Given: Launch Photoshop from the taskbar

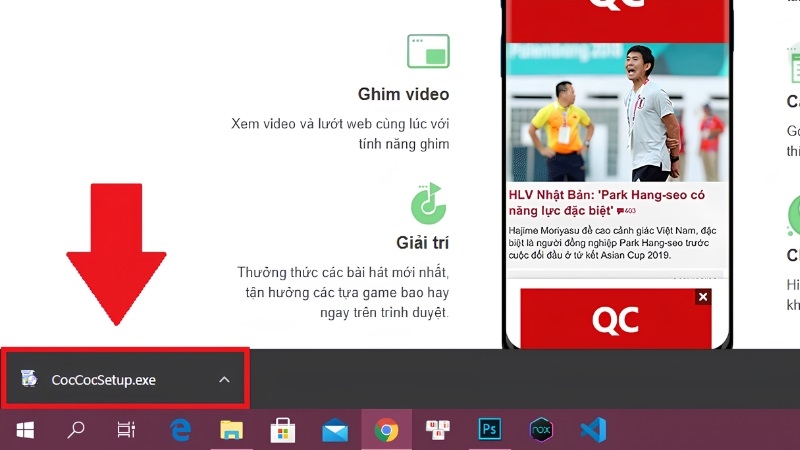Looking at the screenshot, I should (489, 429).
